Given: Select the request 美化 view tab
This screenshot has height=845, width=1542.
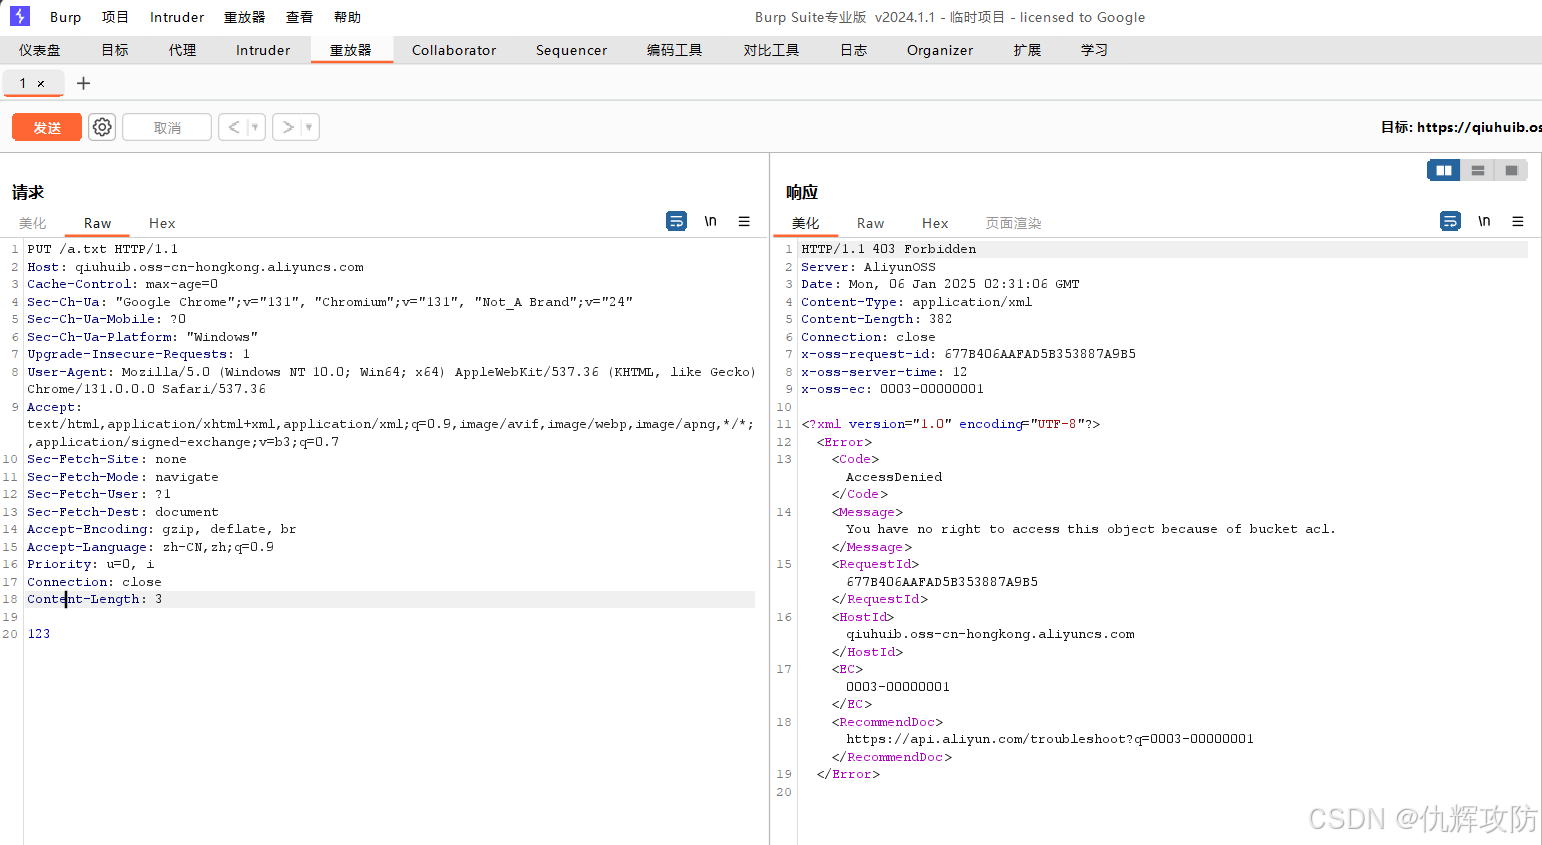Looking at the screenshot, I should (33, 223).
